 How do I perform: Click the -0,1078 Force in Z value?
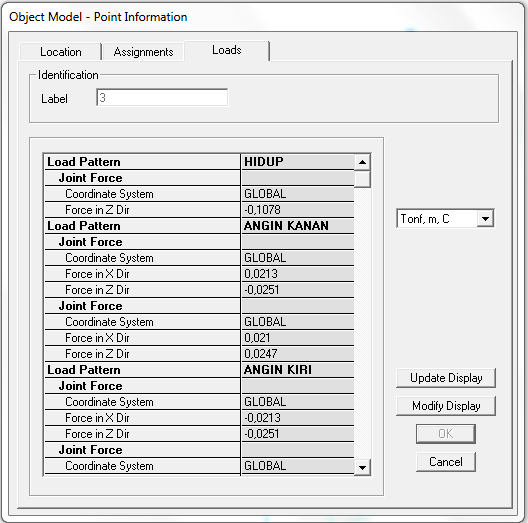298,210
